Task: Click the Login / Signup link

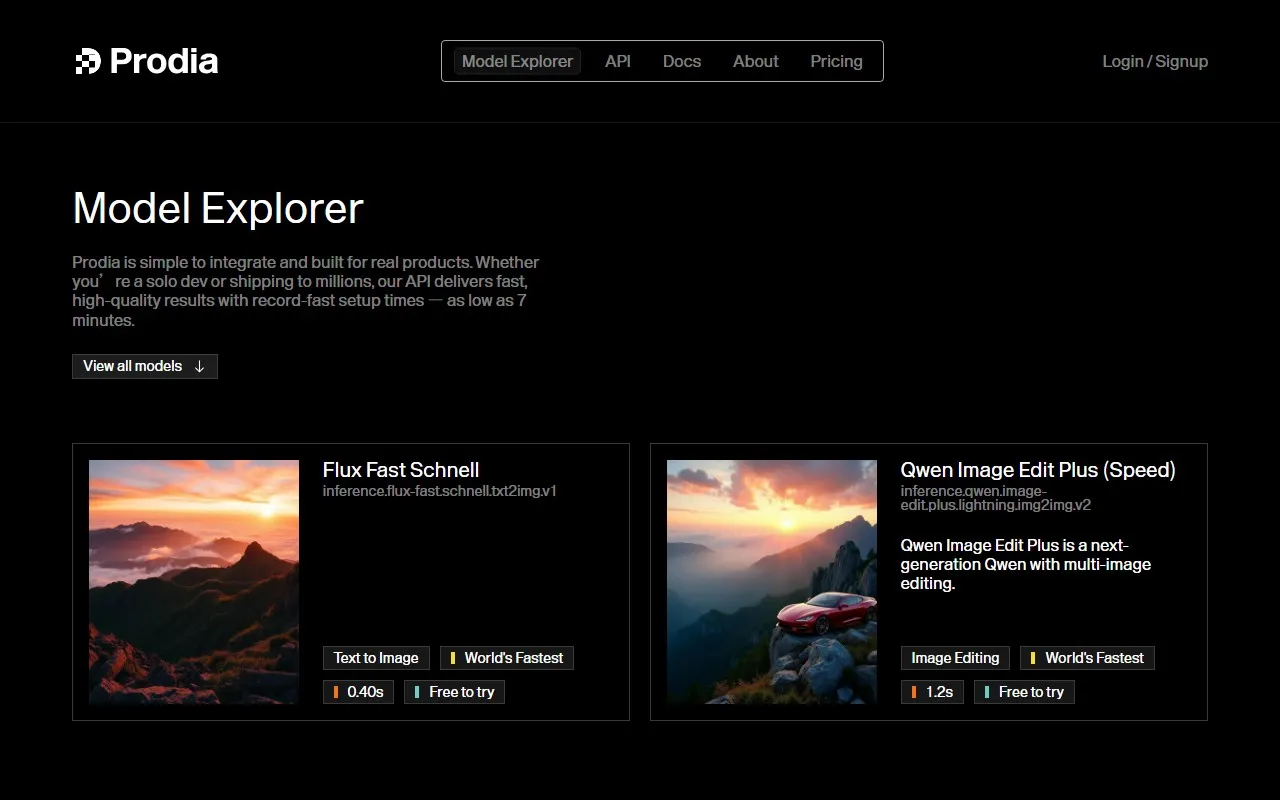Action: tap(1155, 61)
